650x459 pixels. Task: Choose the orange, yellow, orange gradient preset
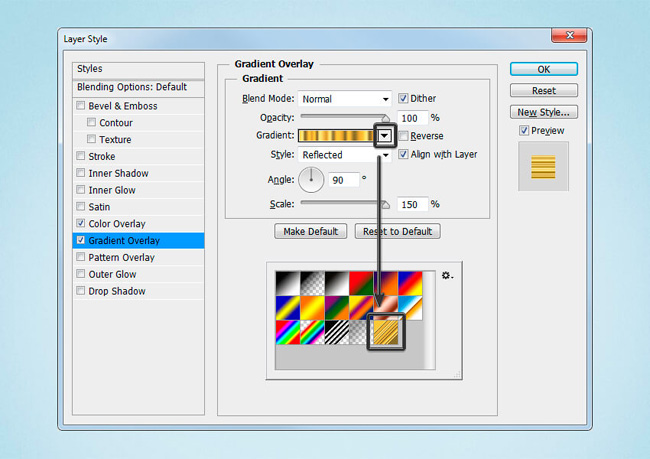click(x=312, y=308)
